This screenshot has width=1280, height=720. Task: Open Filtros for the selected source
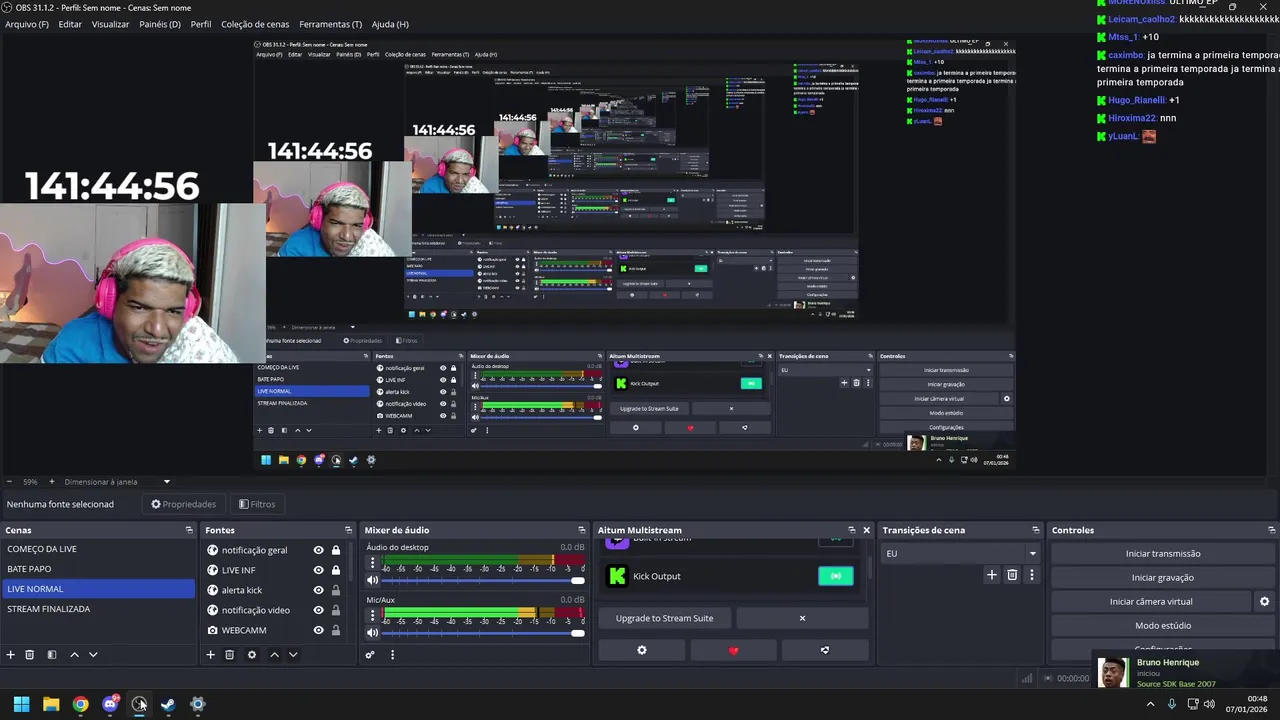[x=257, y=504]
